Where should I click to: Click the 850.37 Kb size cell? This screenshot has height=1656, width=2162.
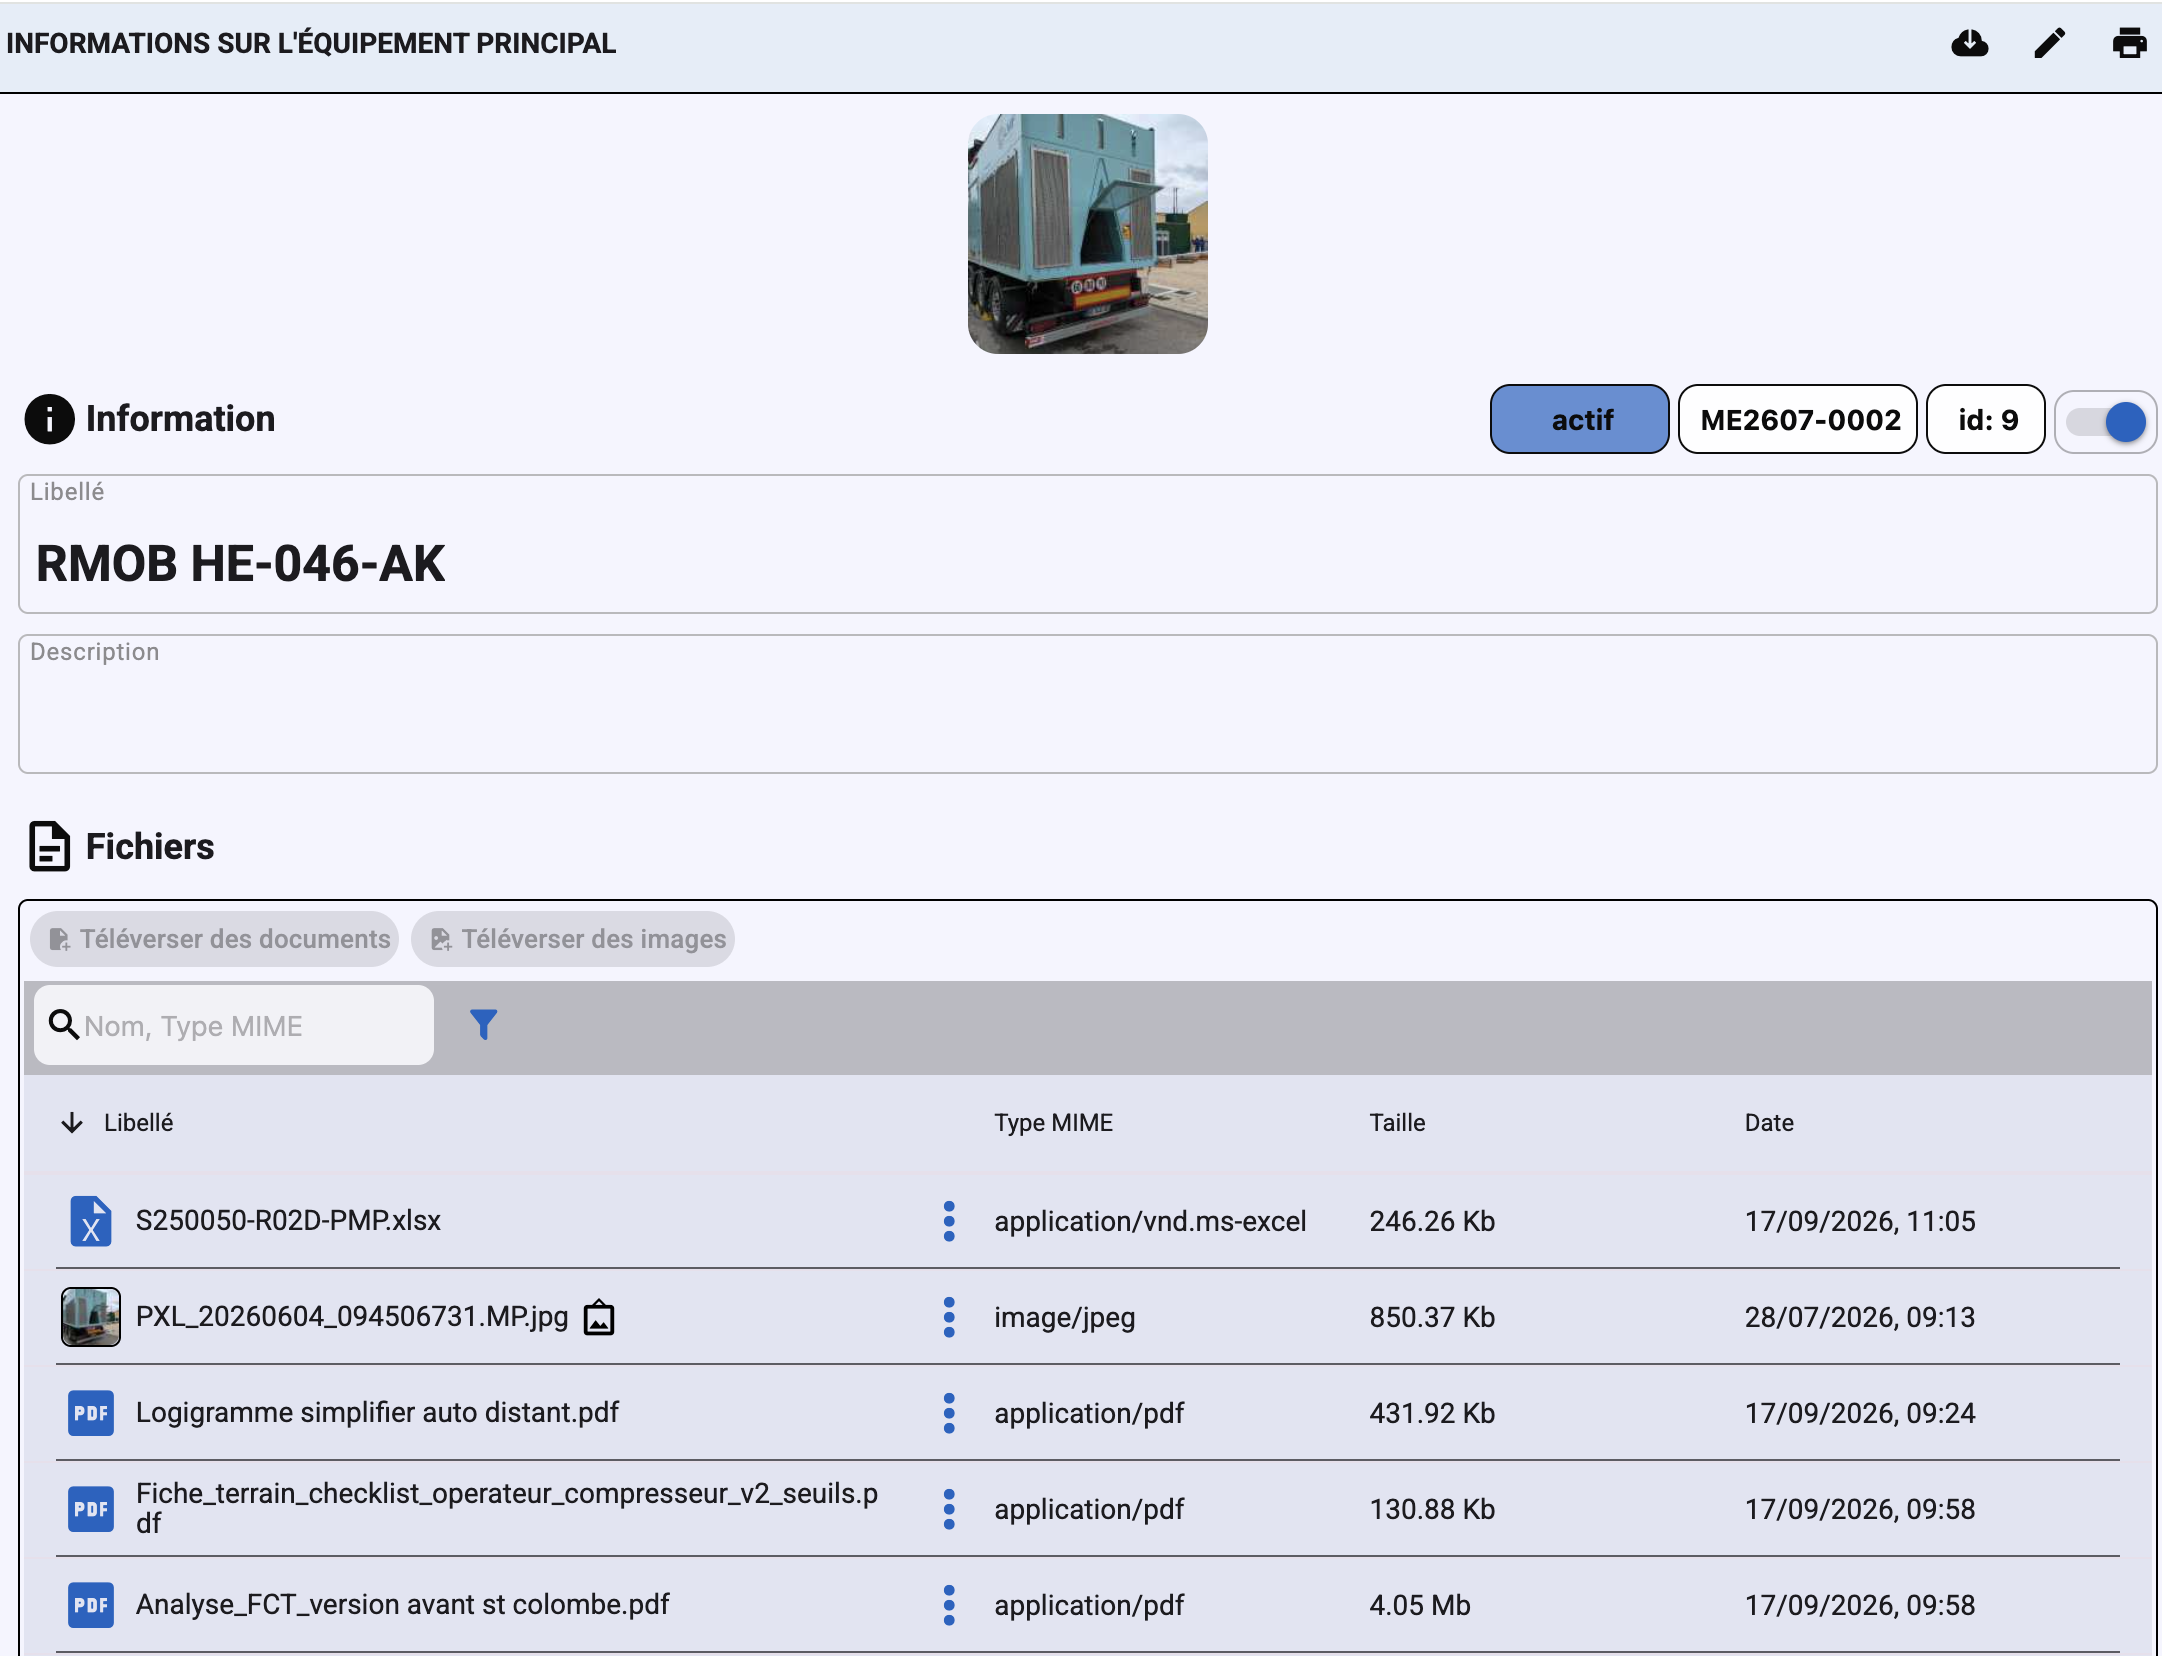1432,1318
